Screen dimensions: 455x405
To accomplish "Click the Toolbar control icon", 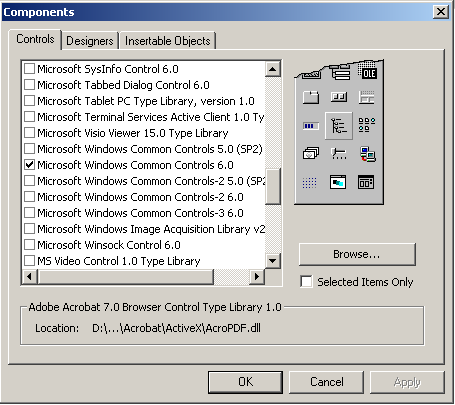I will click(339, 97).
